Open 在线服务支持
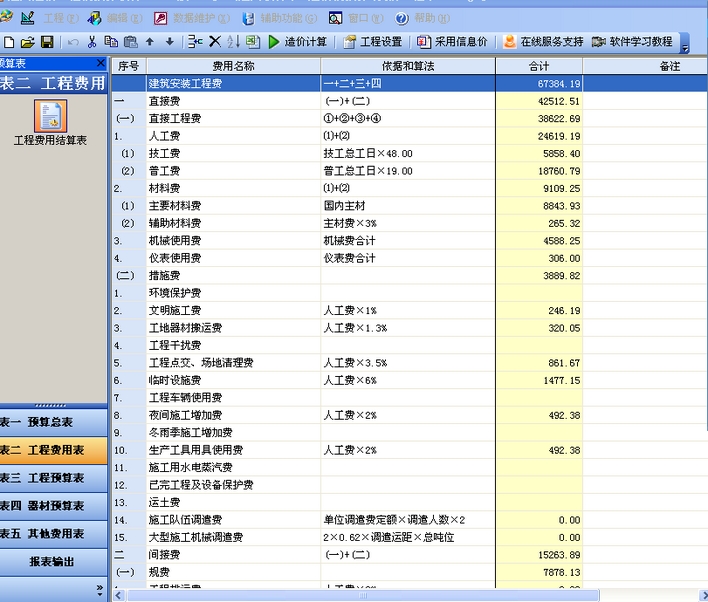 point(543,42)
